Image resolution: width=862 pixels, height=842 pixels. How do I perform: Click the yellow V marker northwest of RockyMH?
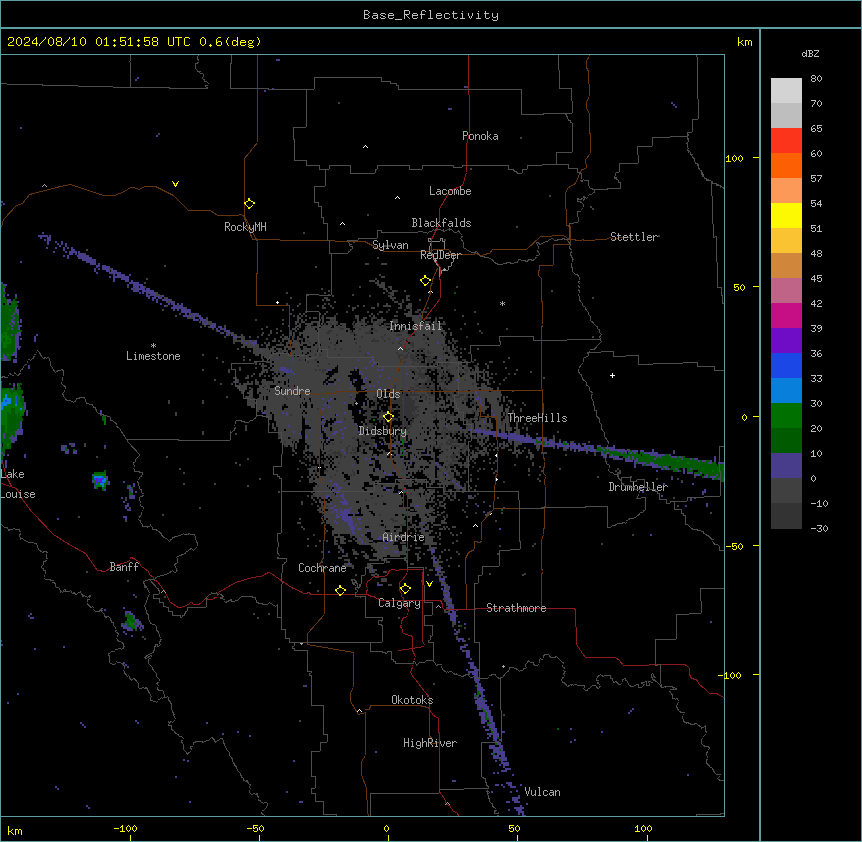coord(175,184)
